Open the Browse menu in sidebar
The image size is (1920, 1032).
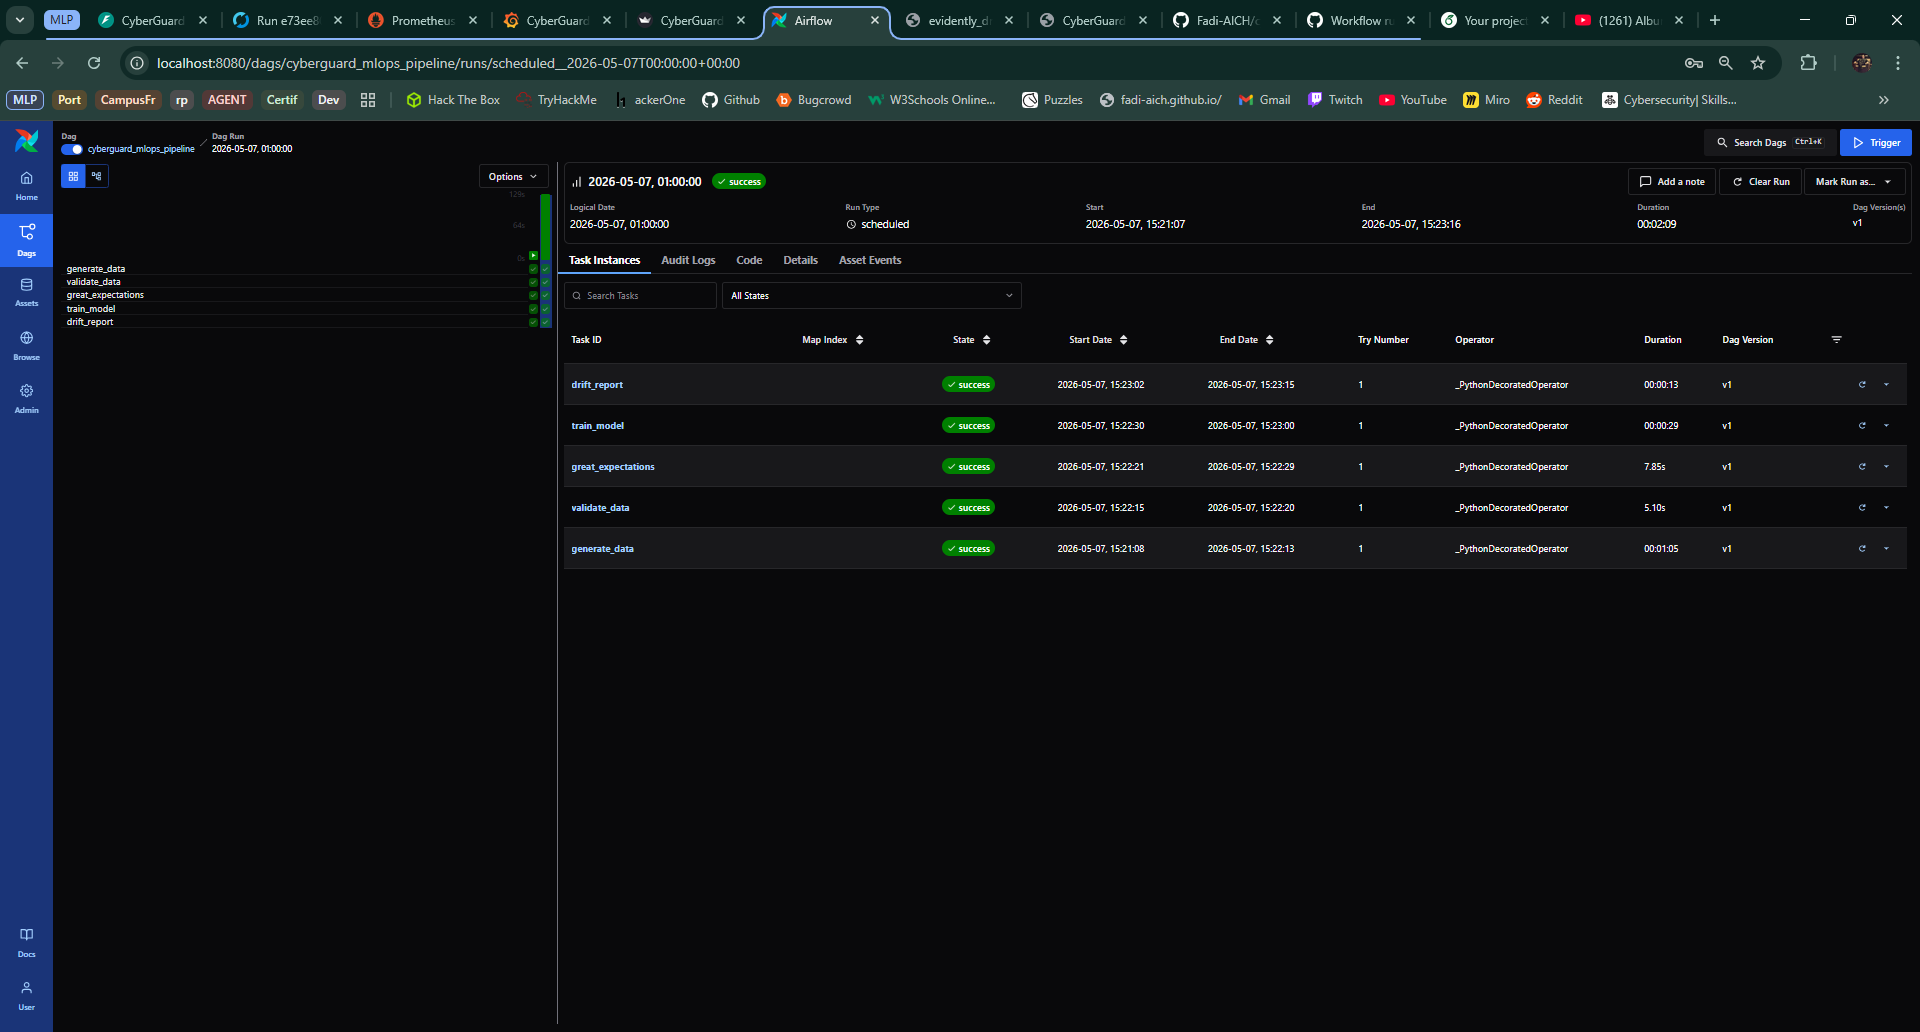click(26, 346)
